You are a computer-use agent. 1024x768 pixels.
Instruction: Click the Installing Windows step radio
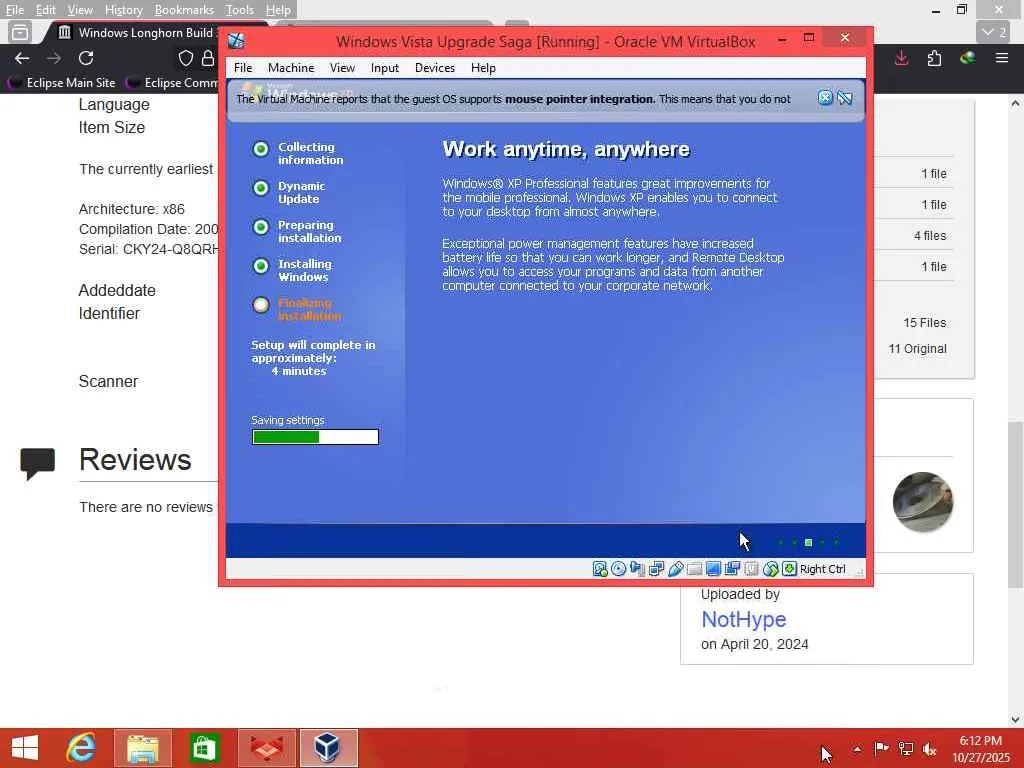click(261, 266)
